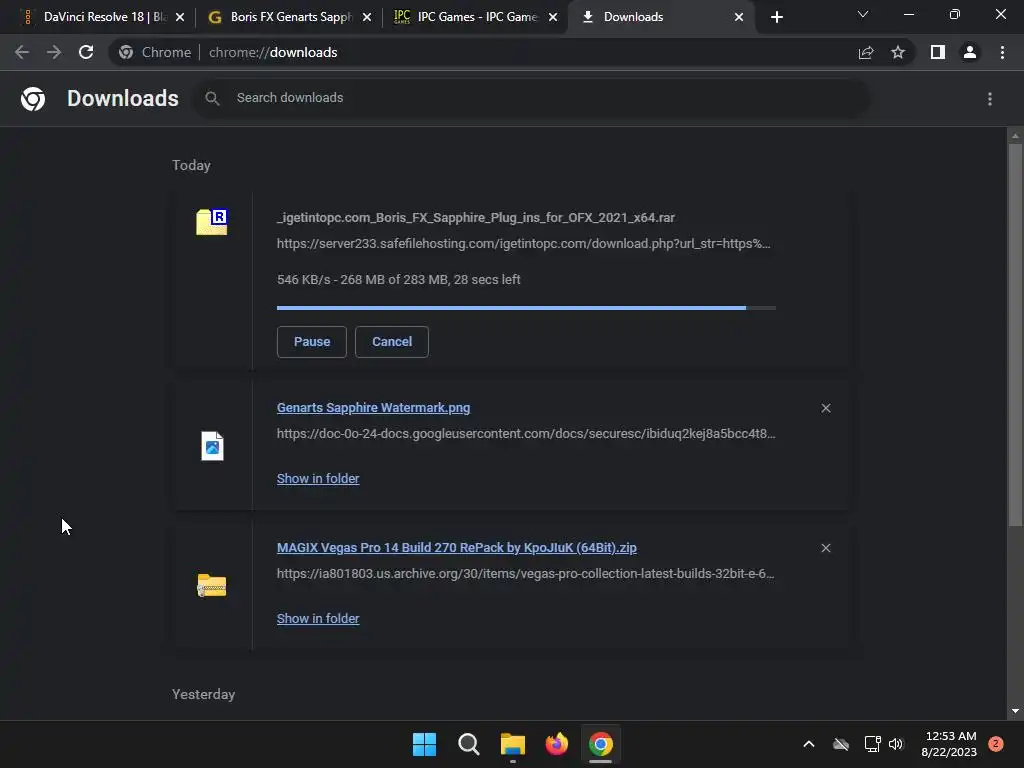Select the Downloads tab

pos(653,17)
